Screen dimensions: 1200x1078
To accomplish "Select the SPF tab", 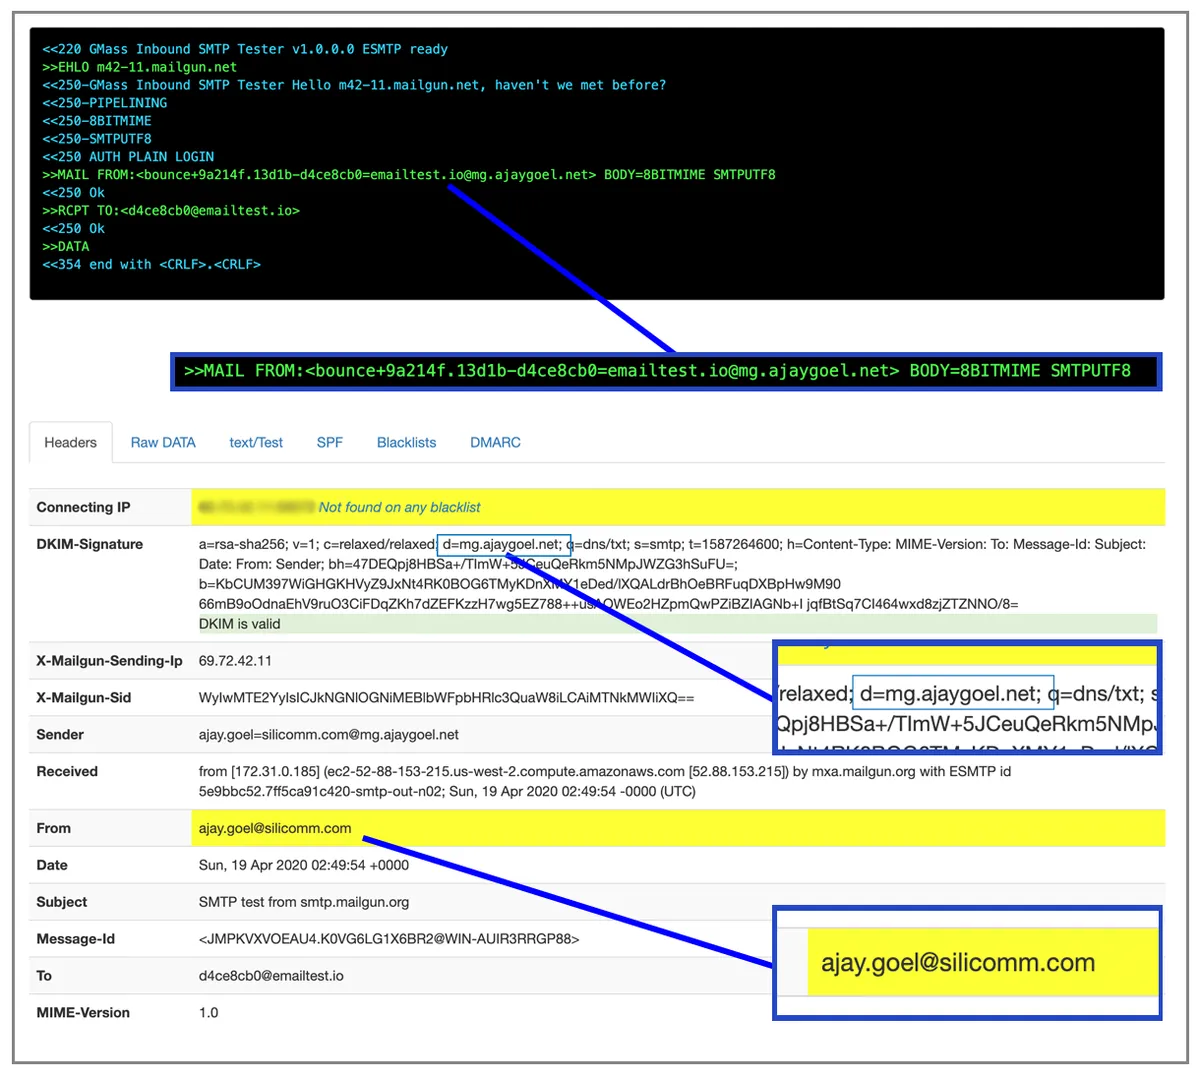I will pos(330,442).
